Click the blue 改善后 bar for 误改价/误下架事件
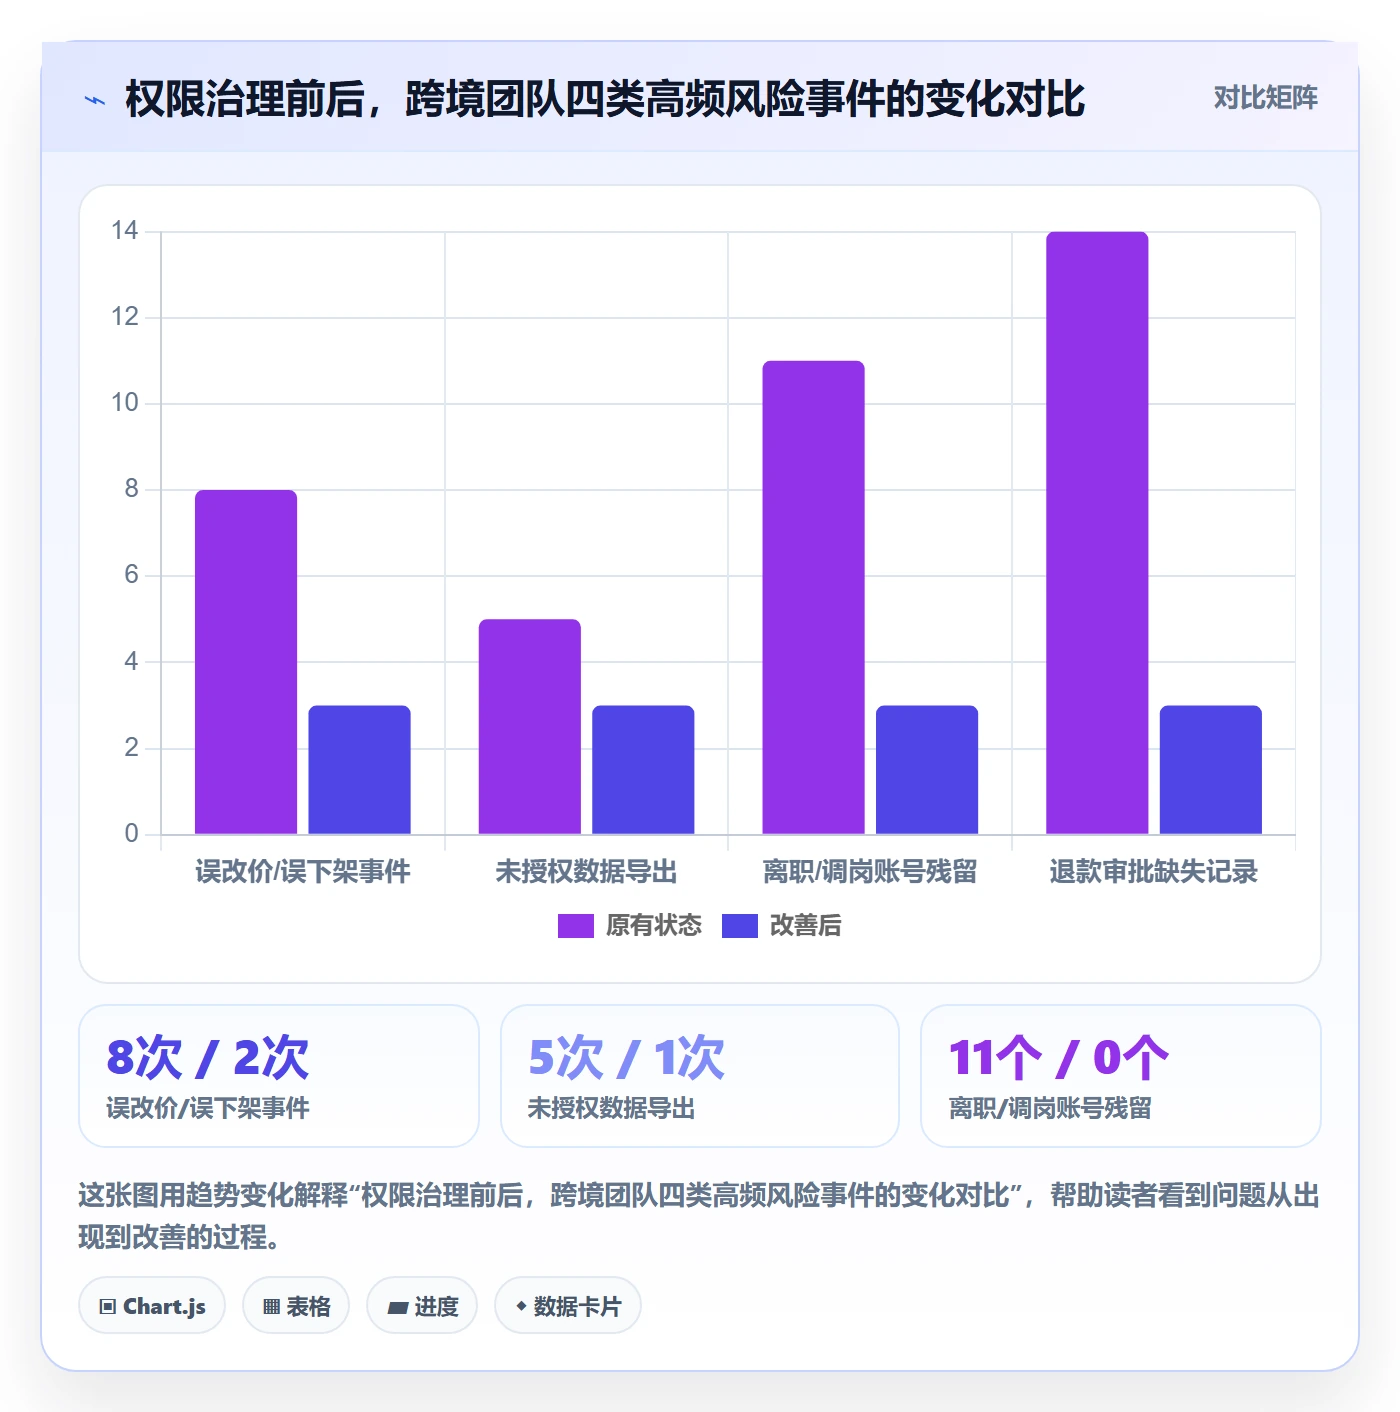 (x=359, y=770)
